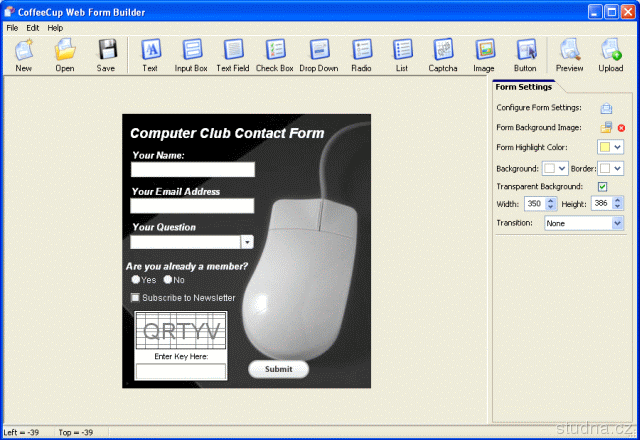Add a Captcha element from the toolbar
The width and height of the screenshot is (640, 440).
[x=443, y=54]
